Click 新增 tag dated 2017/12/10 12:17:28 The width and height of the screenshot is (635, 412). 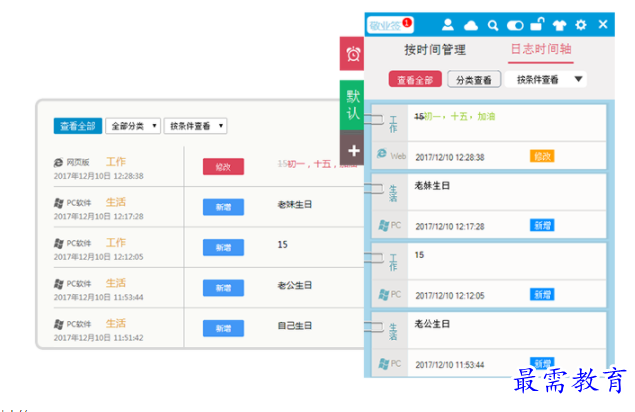542,225
